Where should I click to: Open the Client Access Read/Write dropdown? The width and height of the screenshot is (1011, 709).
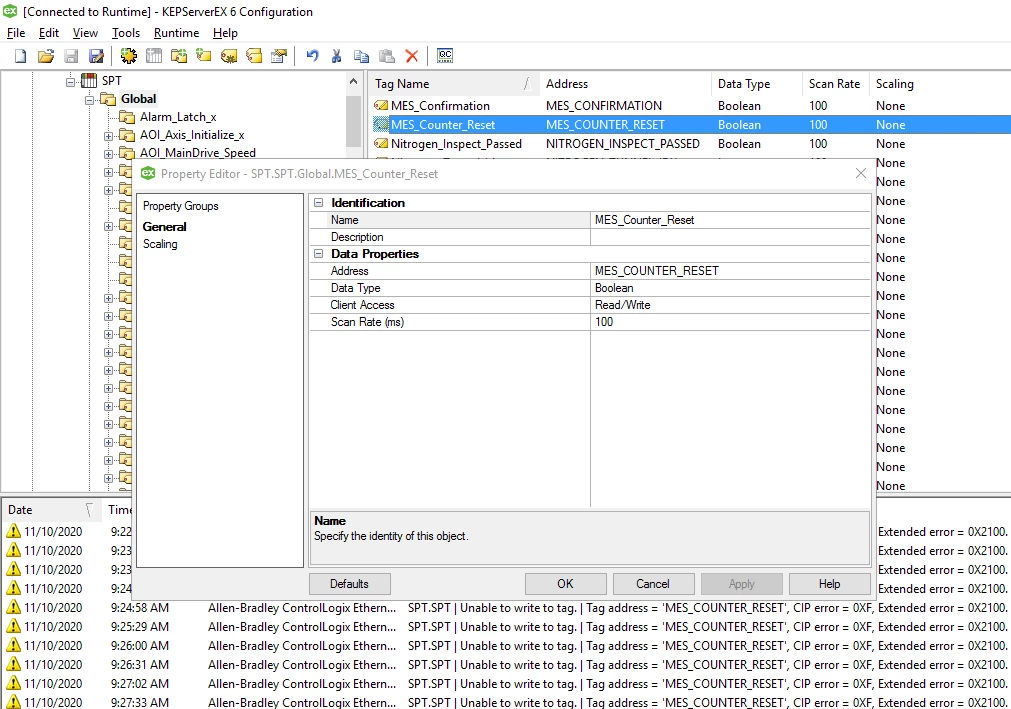coord(731,305)
